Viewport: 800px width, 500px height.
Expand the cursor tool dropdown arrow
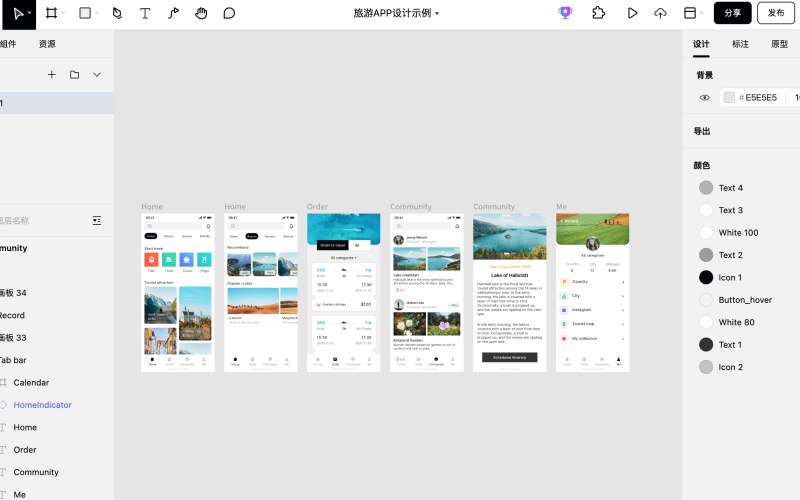[30, 13]
